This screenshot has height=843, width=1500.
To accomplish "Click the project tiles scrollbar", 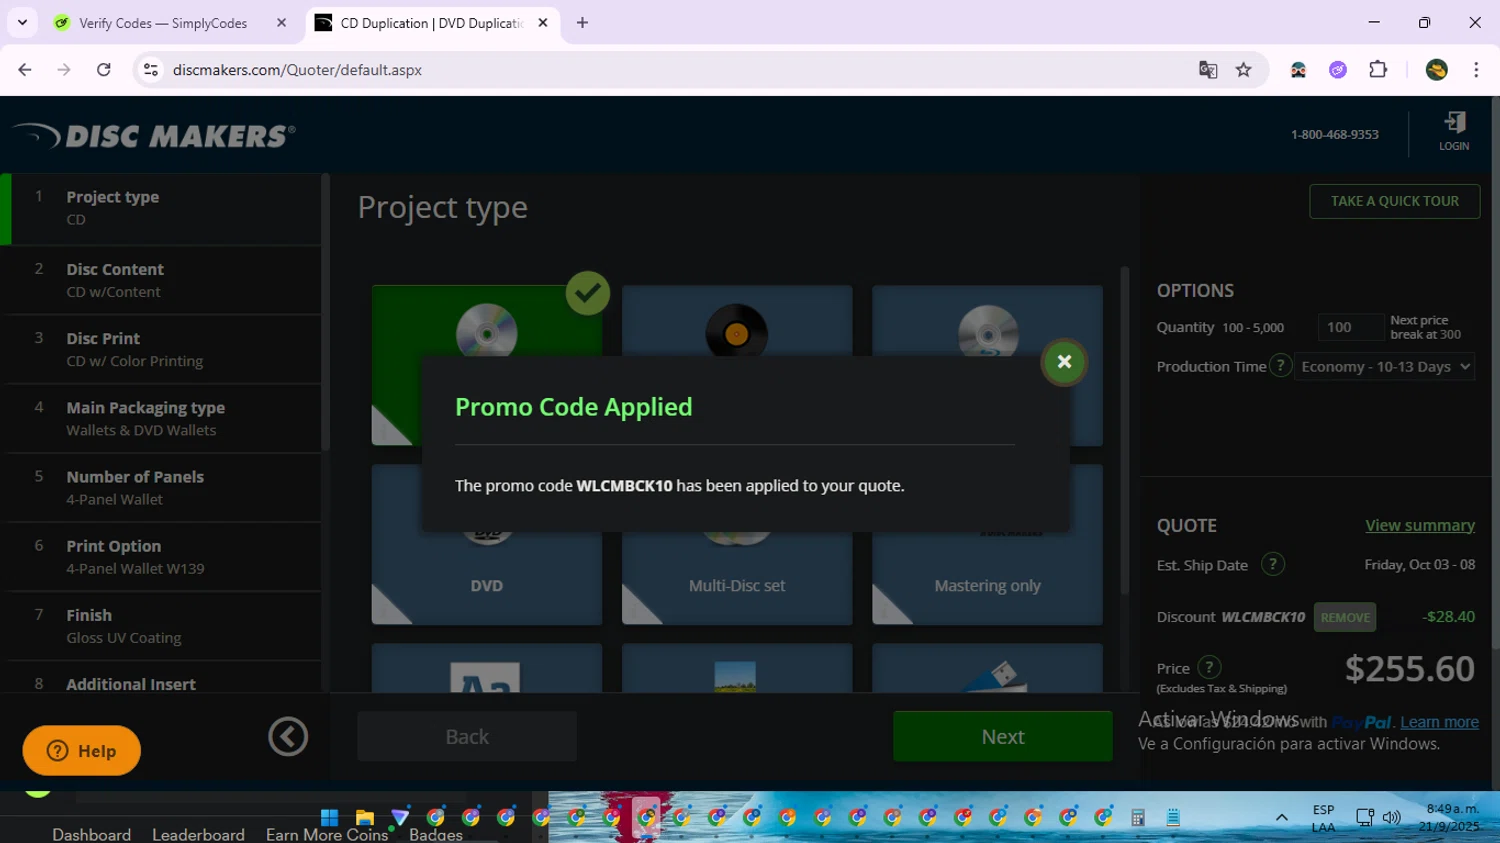I will point(1124,430).
